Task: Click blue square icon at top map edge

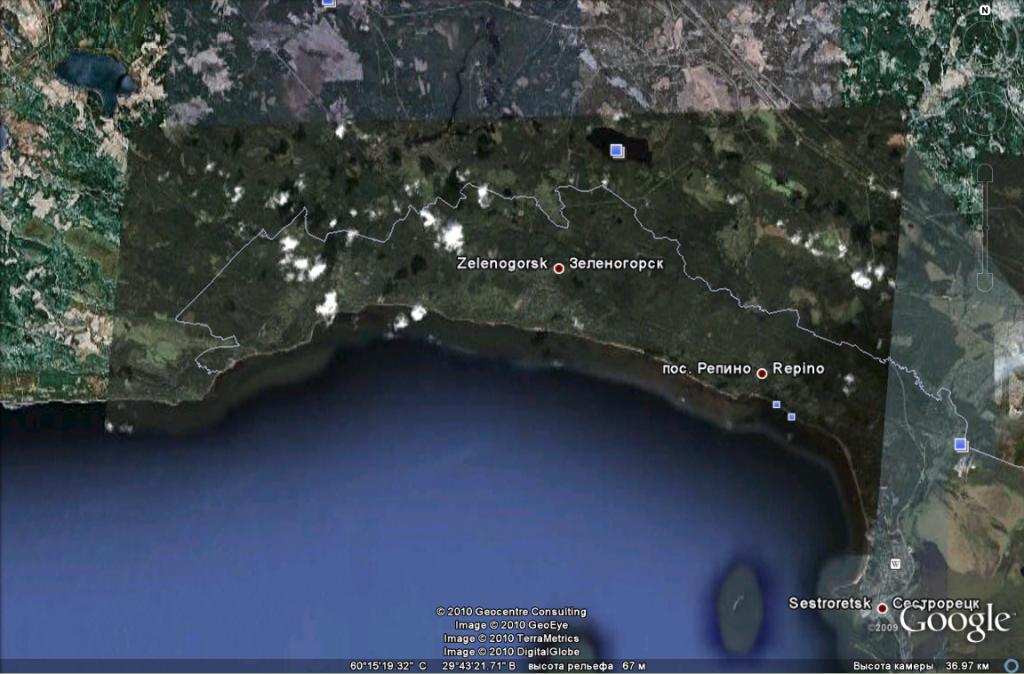Action: [328, 3]
